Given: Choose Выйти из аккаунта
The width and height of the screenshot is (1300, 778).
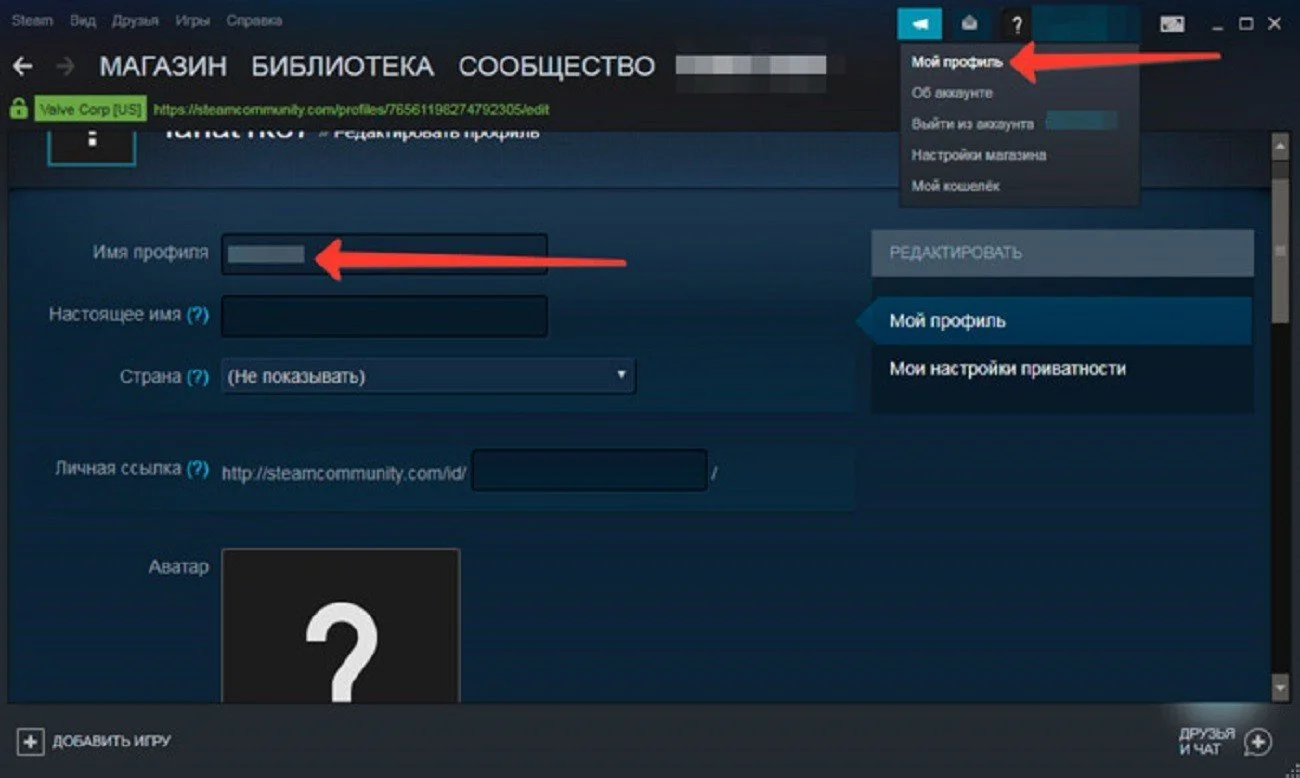Looking at the screenshot, I should (972, 124).
